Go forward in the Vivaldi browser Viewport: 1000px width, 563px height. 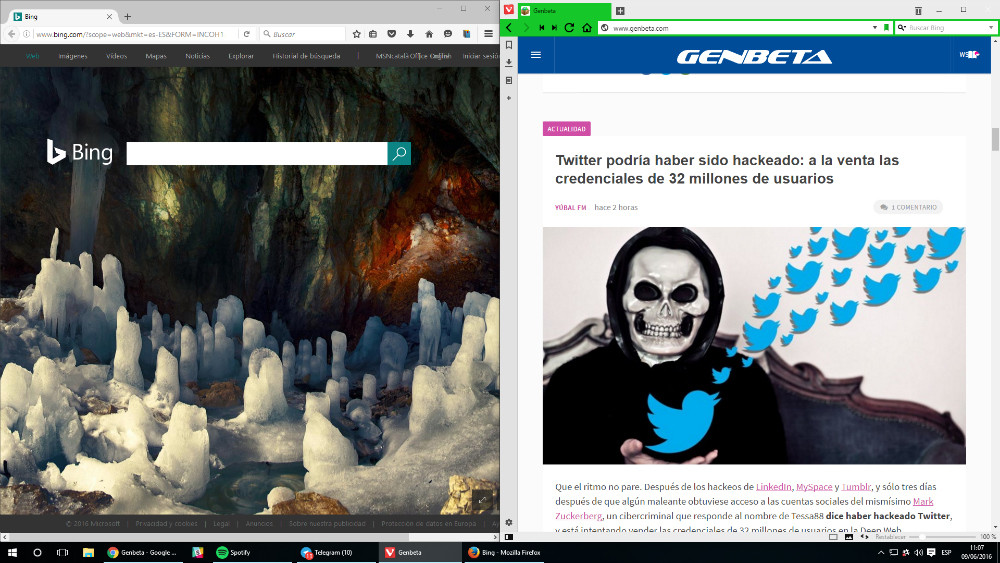click(x=526, y=27)
